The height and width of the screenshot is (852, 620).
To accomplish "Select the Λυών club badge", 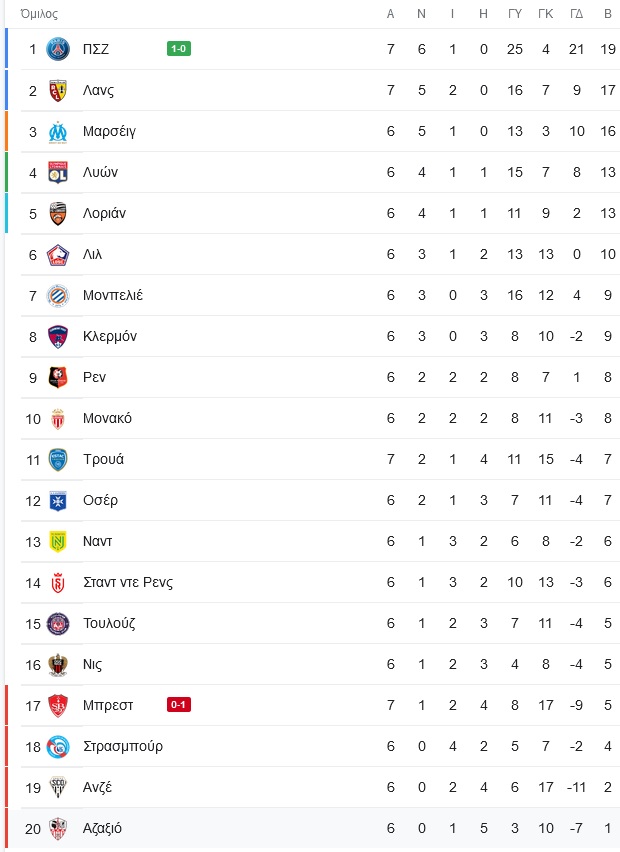I will pos(58,172).
